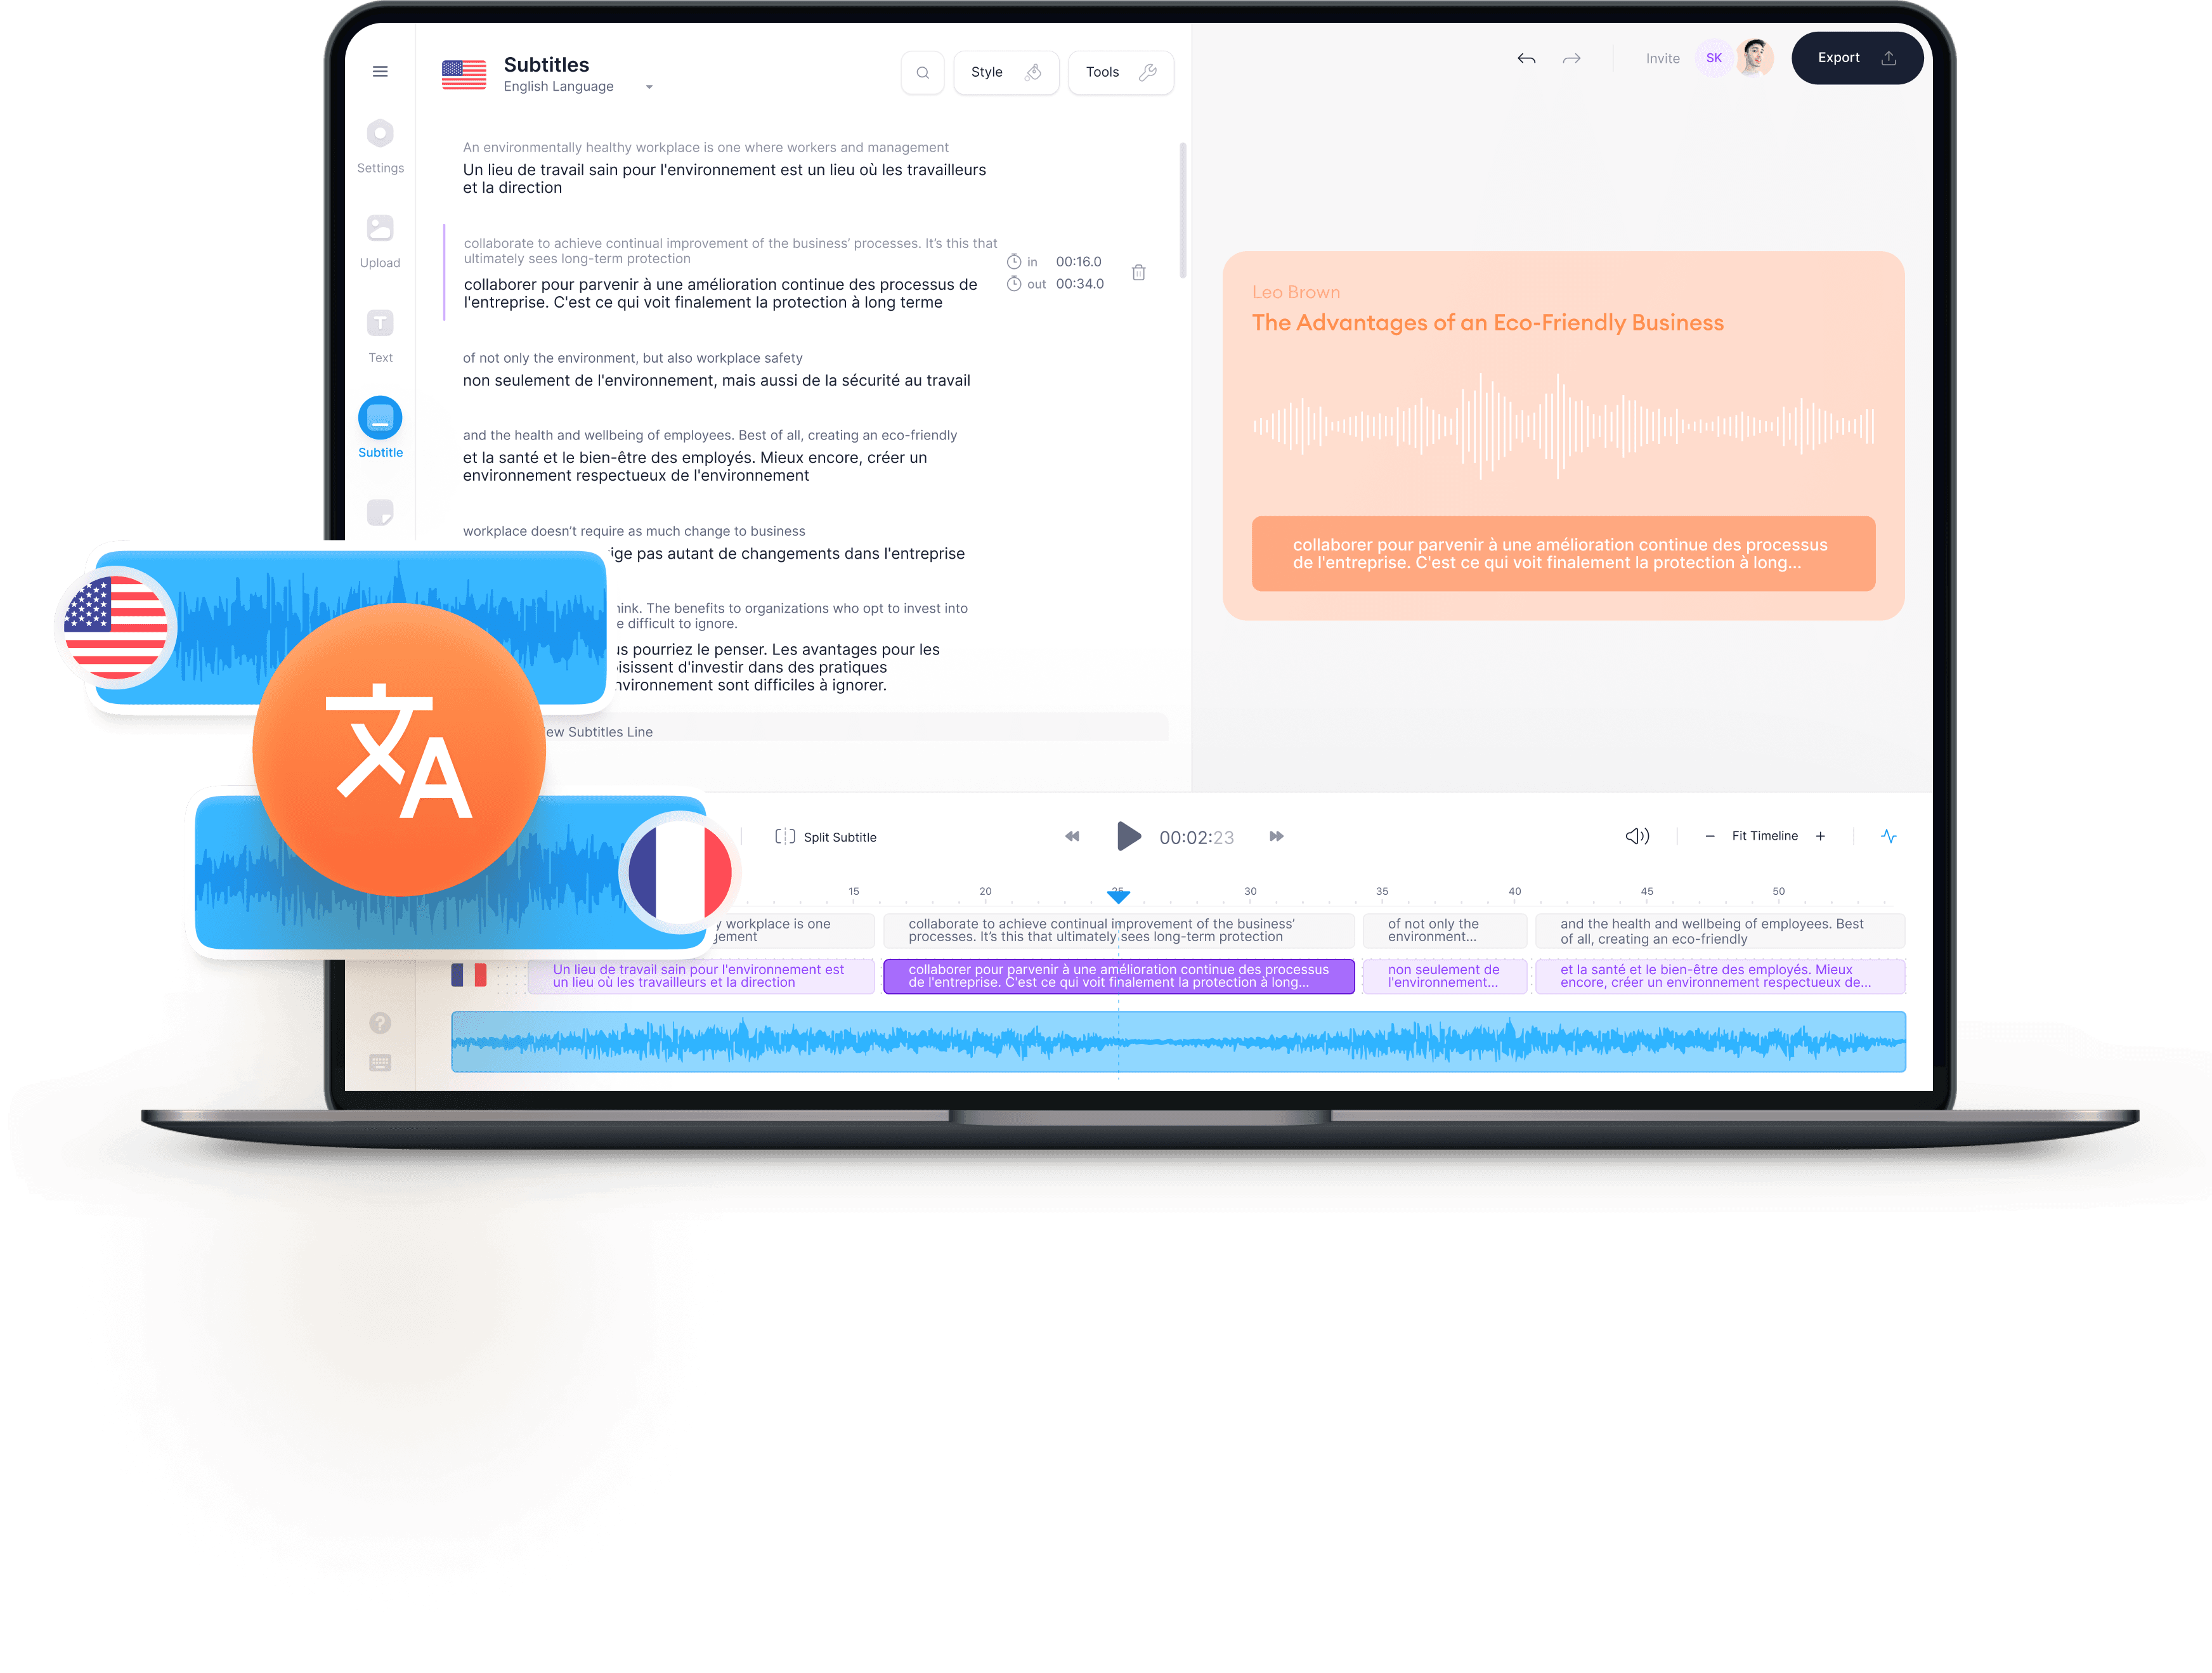The image size is (2212, 1673).
Task: Click the Export button
Action: tap(1852, 58)
